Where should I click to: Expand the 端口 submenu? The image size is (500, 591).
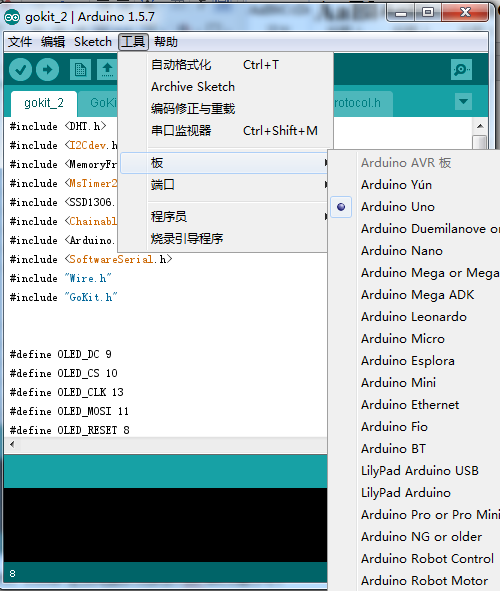pyautogui.click(x=224, y=185)
